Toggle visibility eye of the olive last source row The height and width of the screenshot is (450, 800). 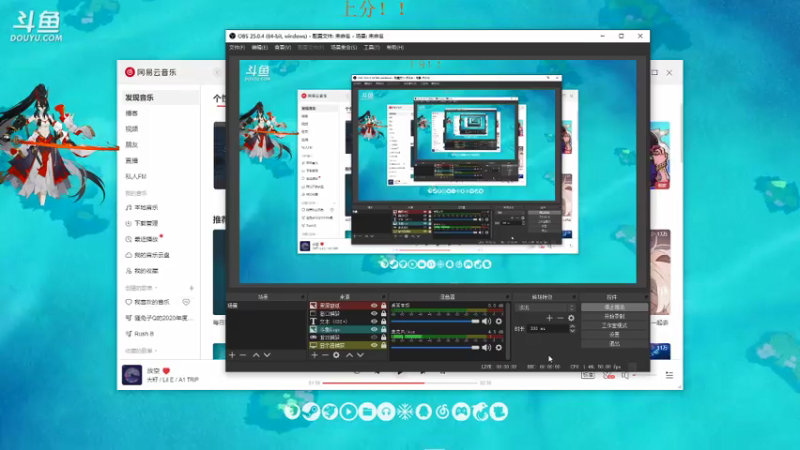coord(374,345)
